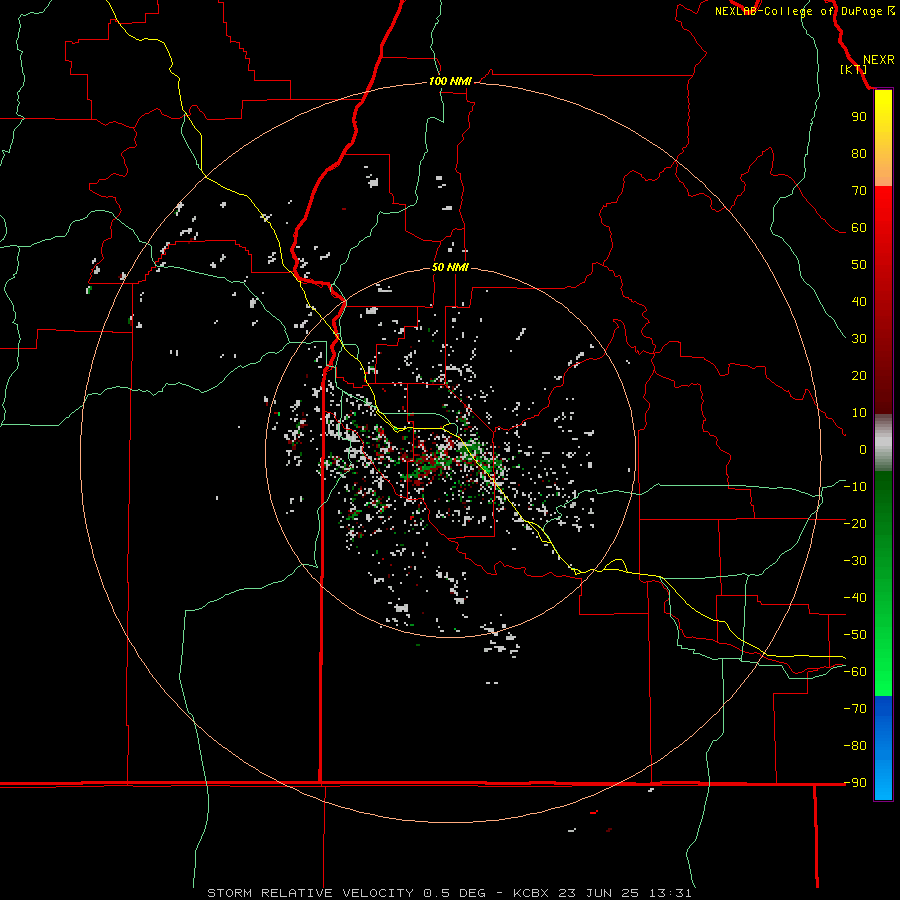Pick the light cyan segment near -90
The image size is (900, 900).
(883, 783)
